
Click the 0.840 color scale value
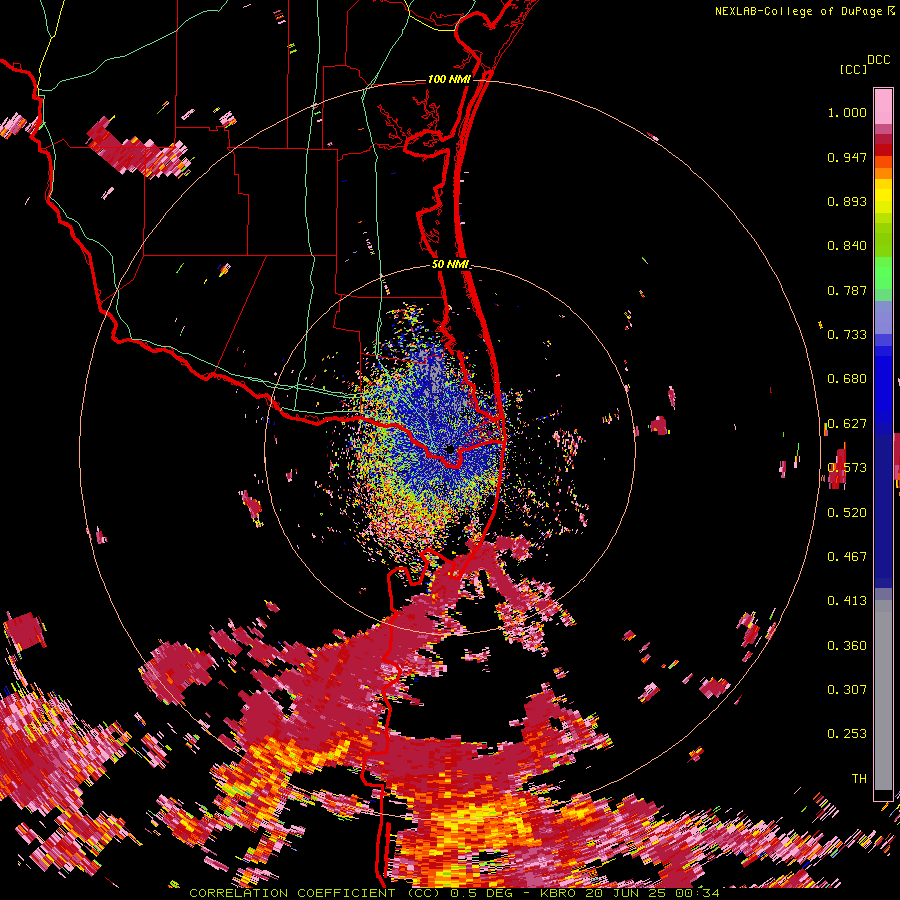click(x=847, y=246)
